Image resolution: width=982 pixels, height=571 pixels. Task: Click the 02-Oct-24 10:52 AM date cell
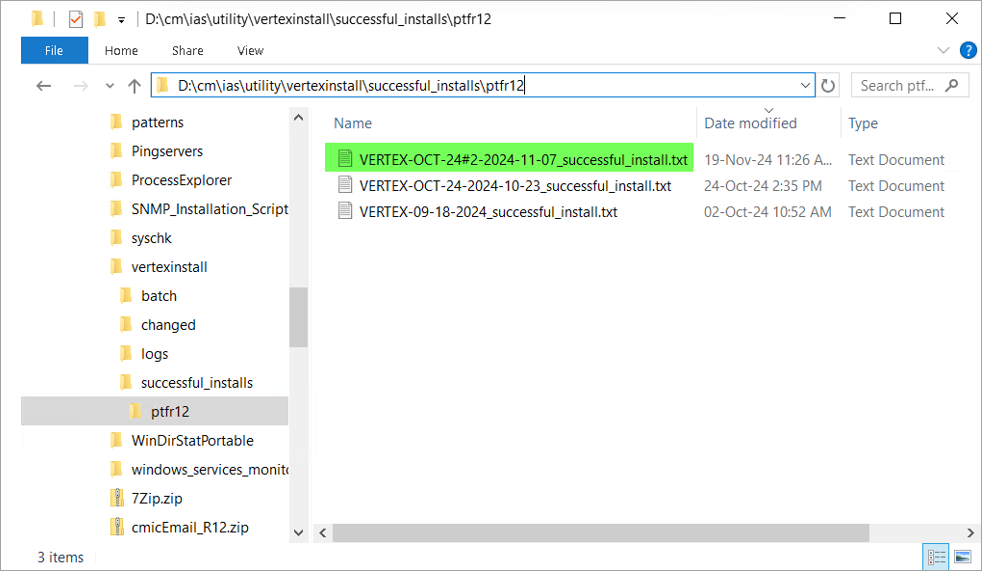click(768, 212)
